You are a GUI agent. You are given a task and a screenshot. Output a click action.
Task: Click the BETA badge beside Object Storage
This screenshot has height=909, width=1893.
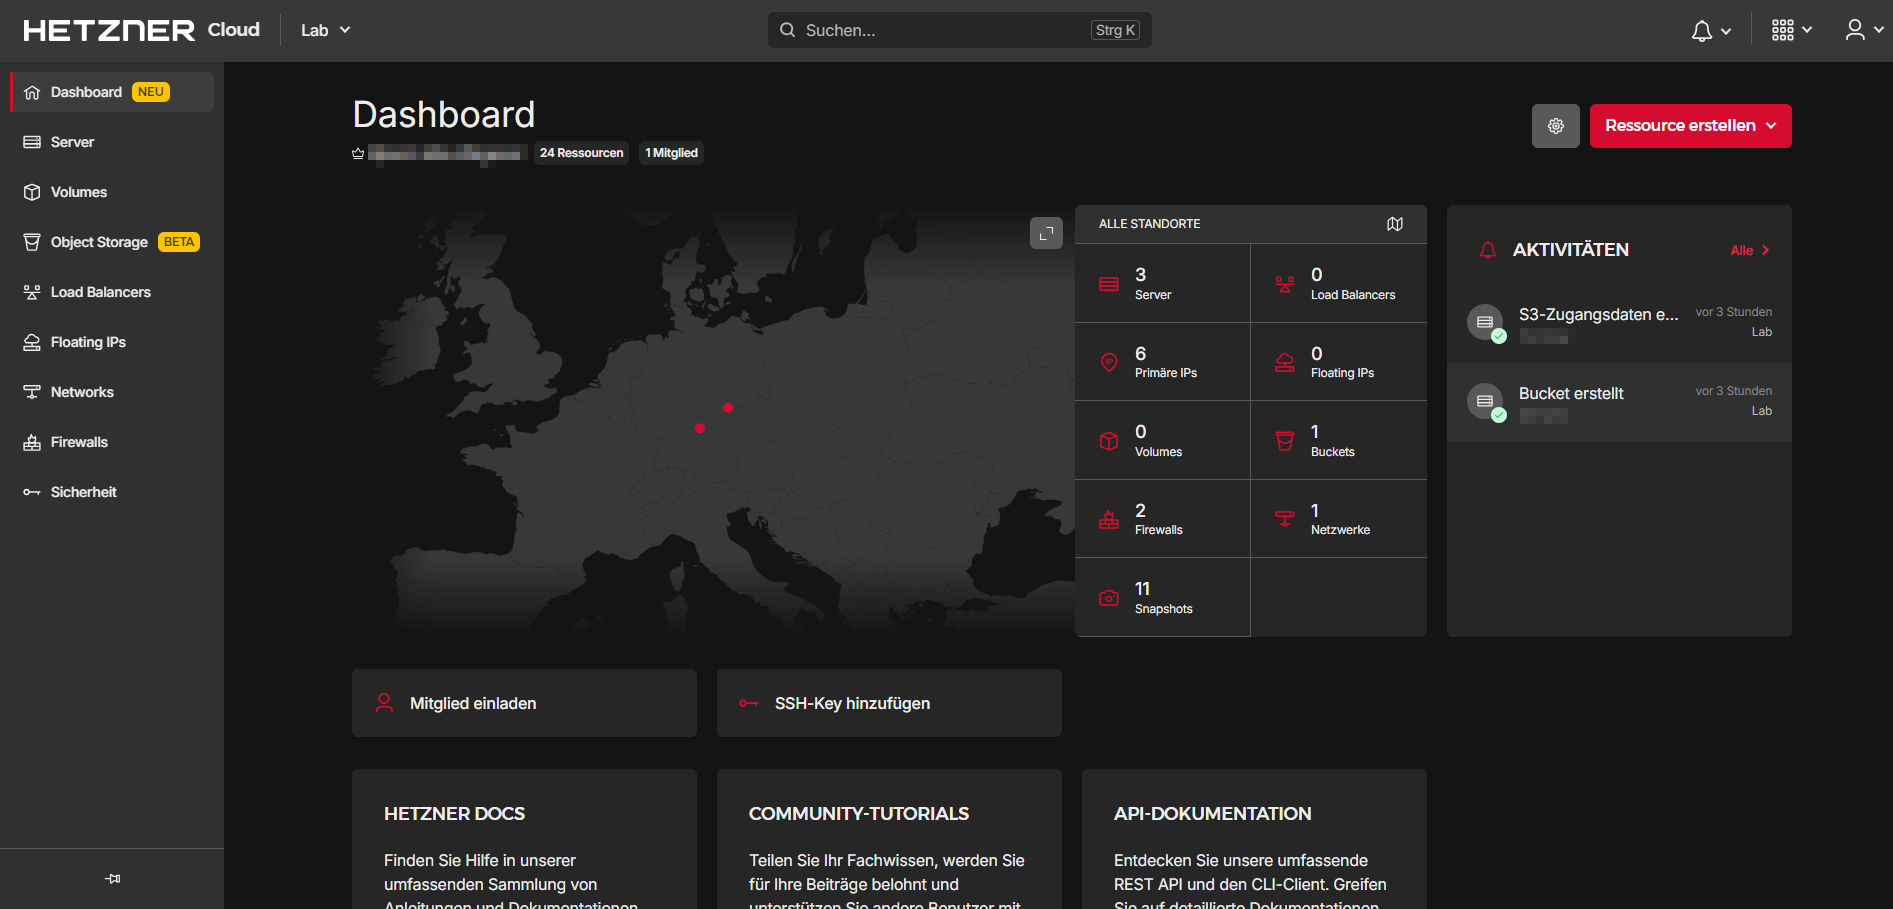click(x=179, y=242)
